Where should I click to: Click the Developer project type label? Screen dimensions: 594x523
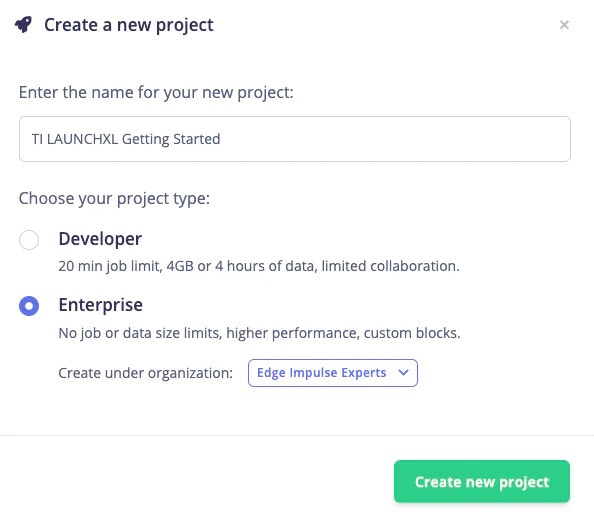click(100, 239)
